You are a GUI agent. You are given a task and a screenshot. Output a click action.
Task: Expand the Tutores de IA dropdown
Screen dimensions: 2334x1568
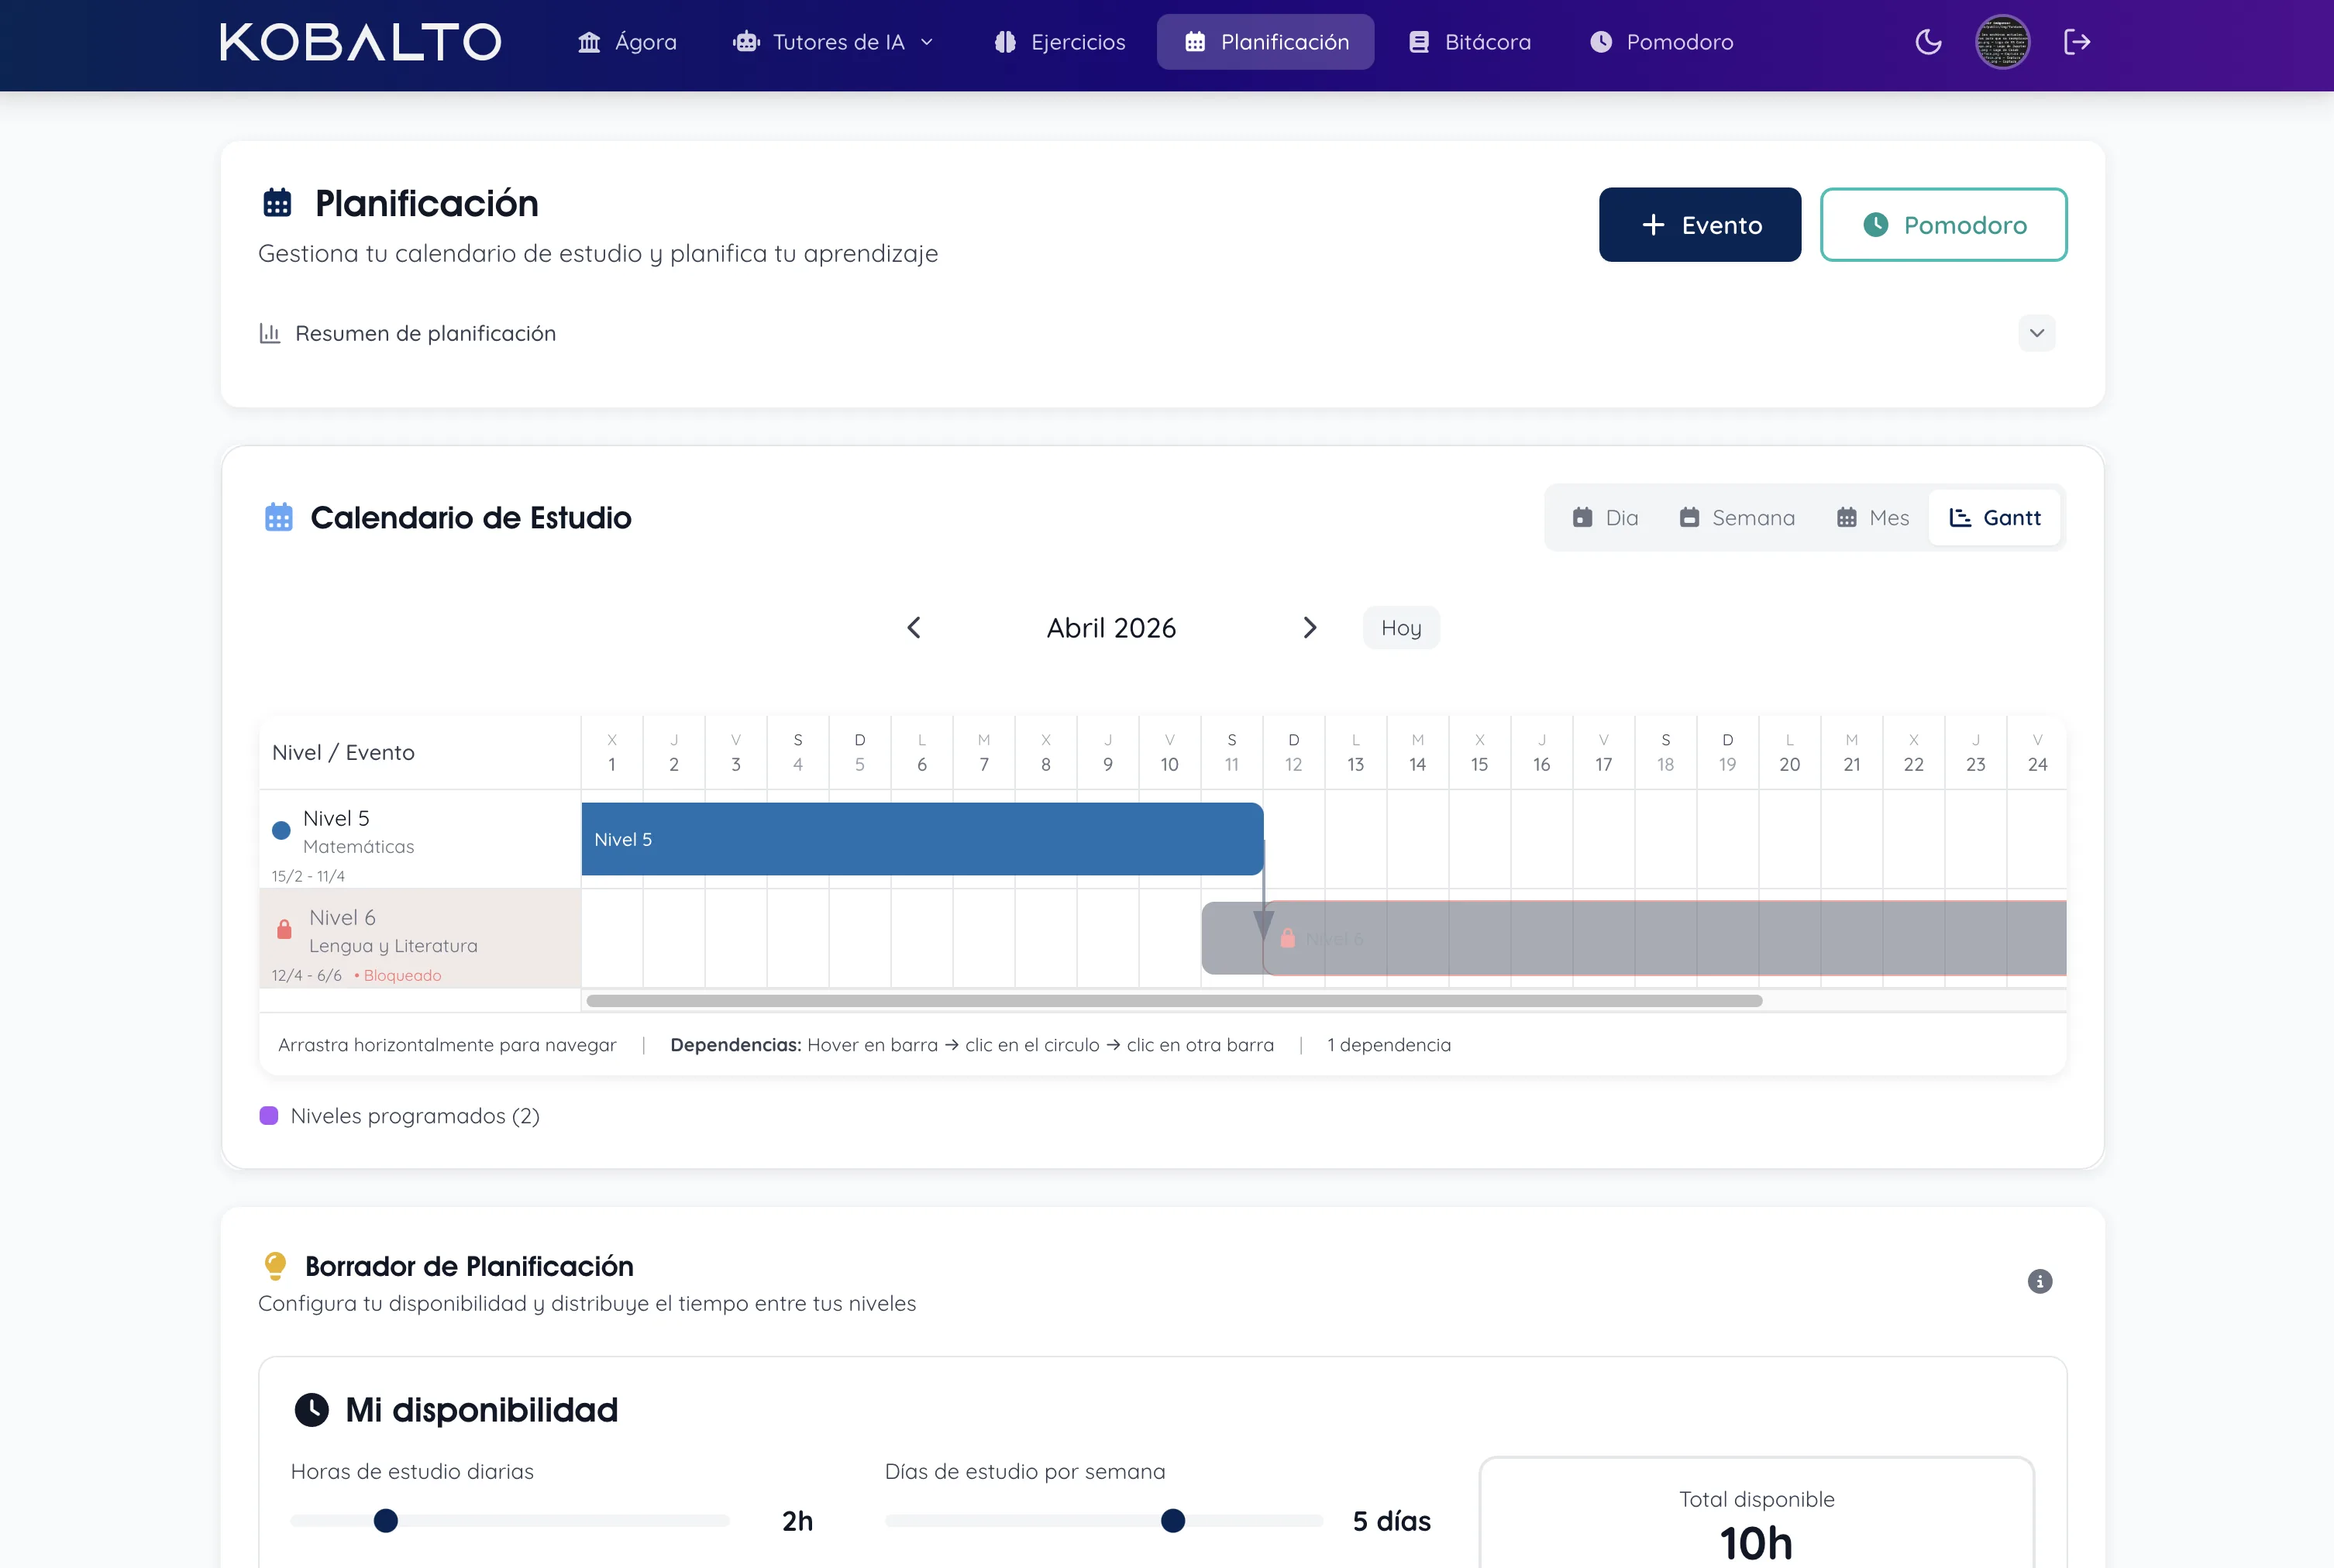coord(834,42)
